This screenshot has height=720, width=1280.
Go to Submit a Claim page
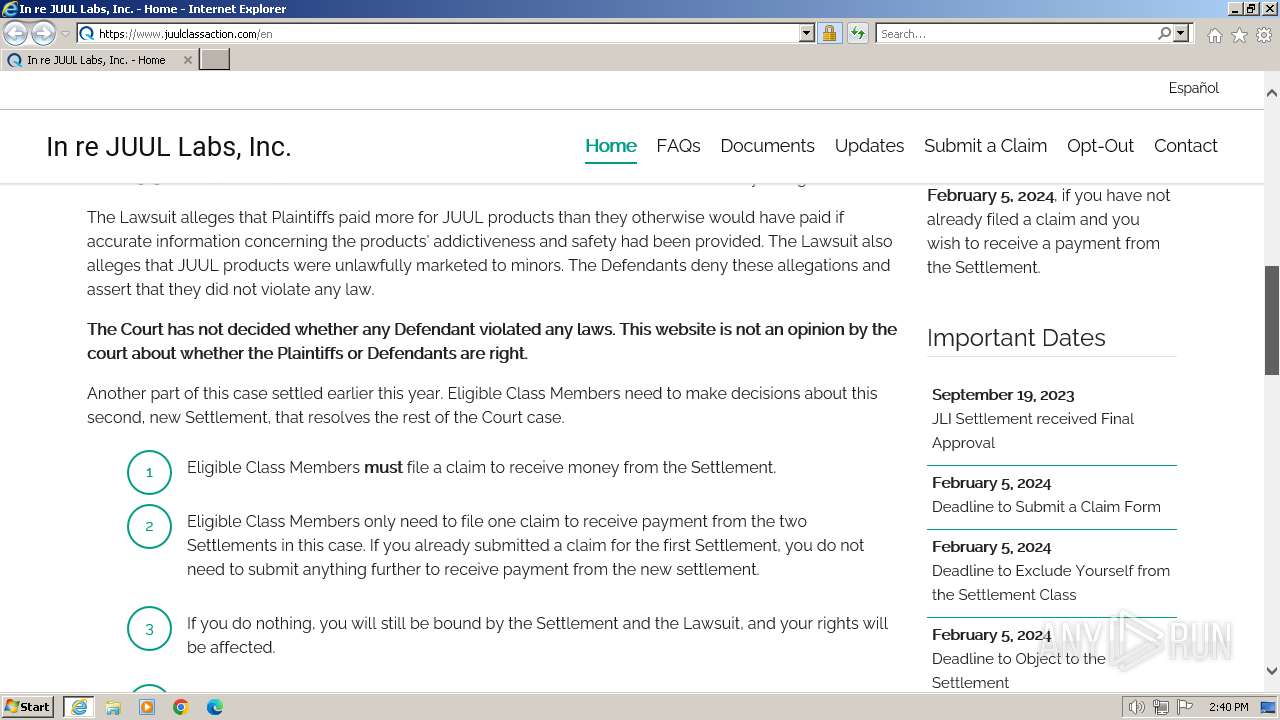coord(985,146)
